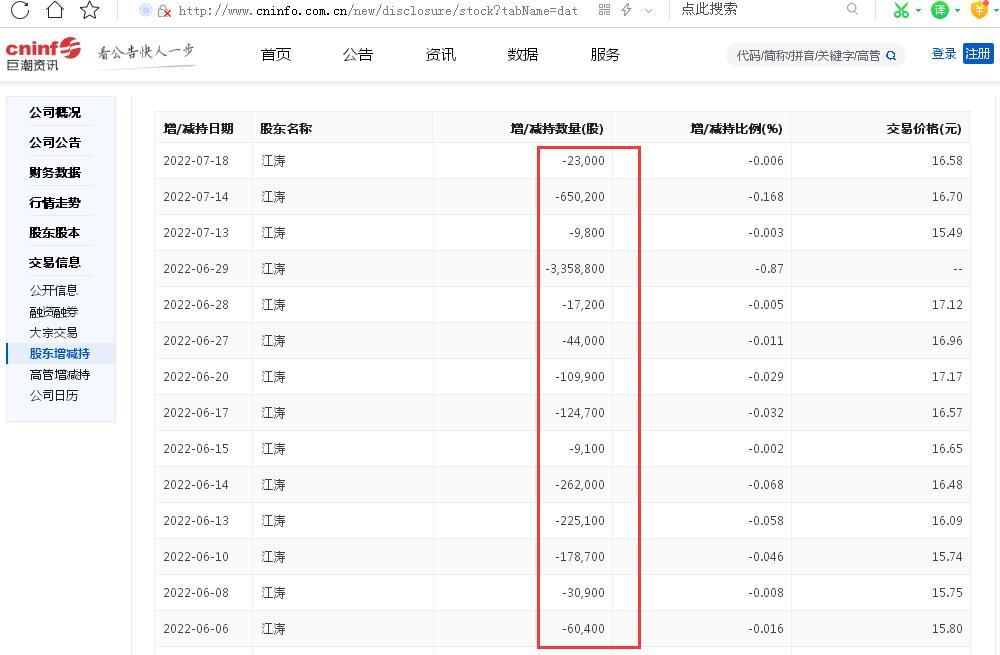Open 股东增减持 sidebar link
The width and height of the screenshot is (1000, 655).
60,353
